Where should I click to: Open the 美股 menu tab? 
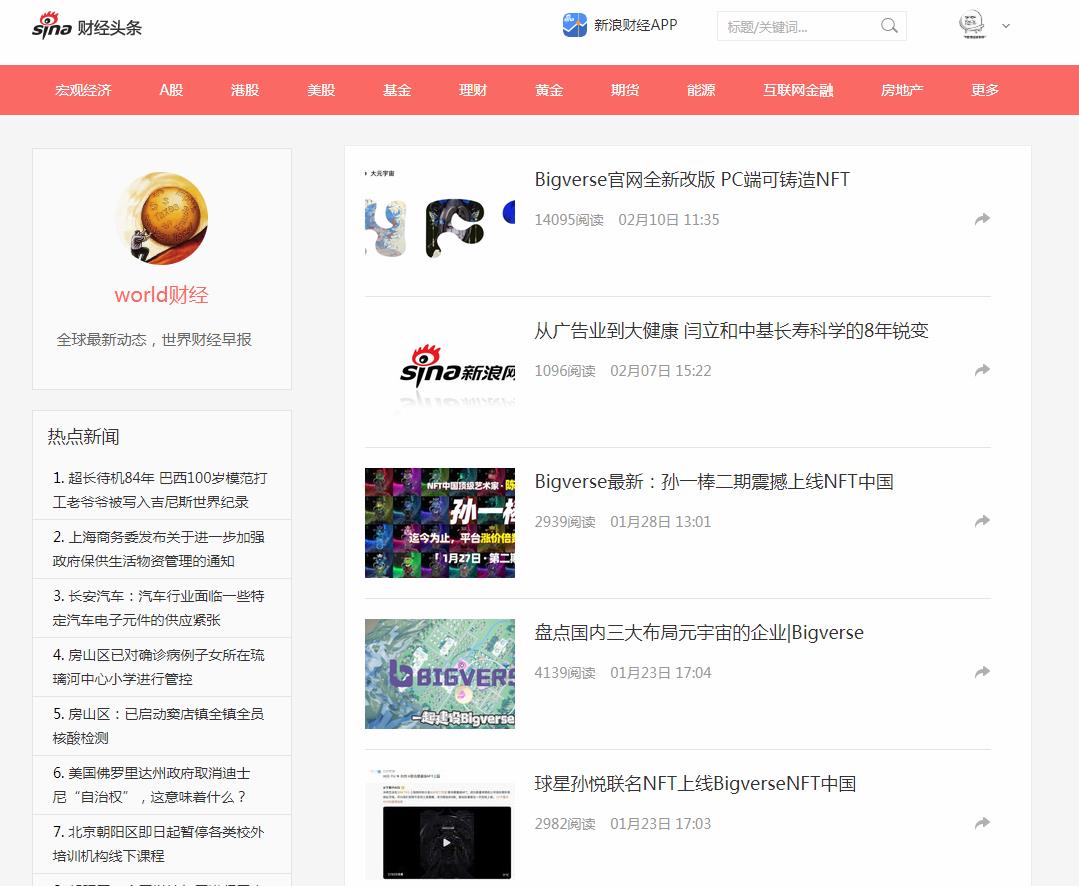(x=321, y=90)
